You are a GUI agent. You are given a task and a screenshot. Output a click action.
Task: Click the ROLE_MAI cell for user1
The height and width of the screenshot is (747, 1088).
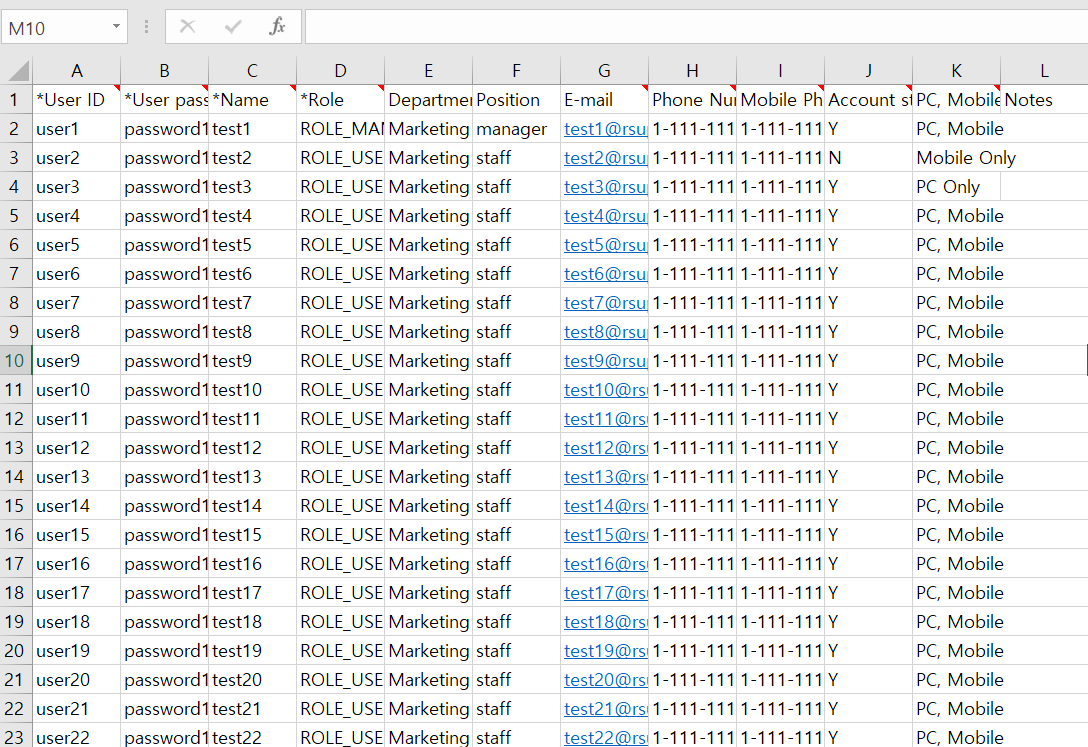point(340,129)
